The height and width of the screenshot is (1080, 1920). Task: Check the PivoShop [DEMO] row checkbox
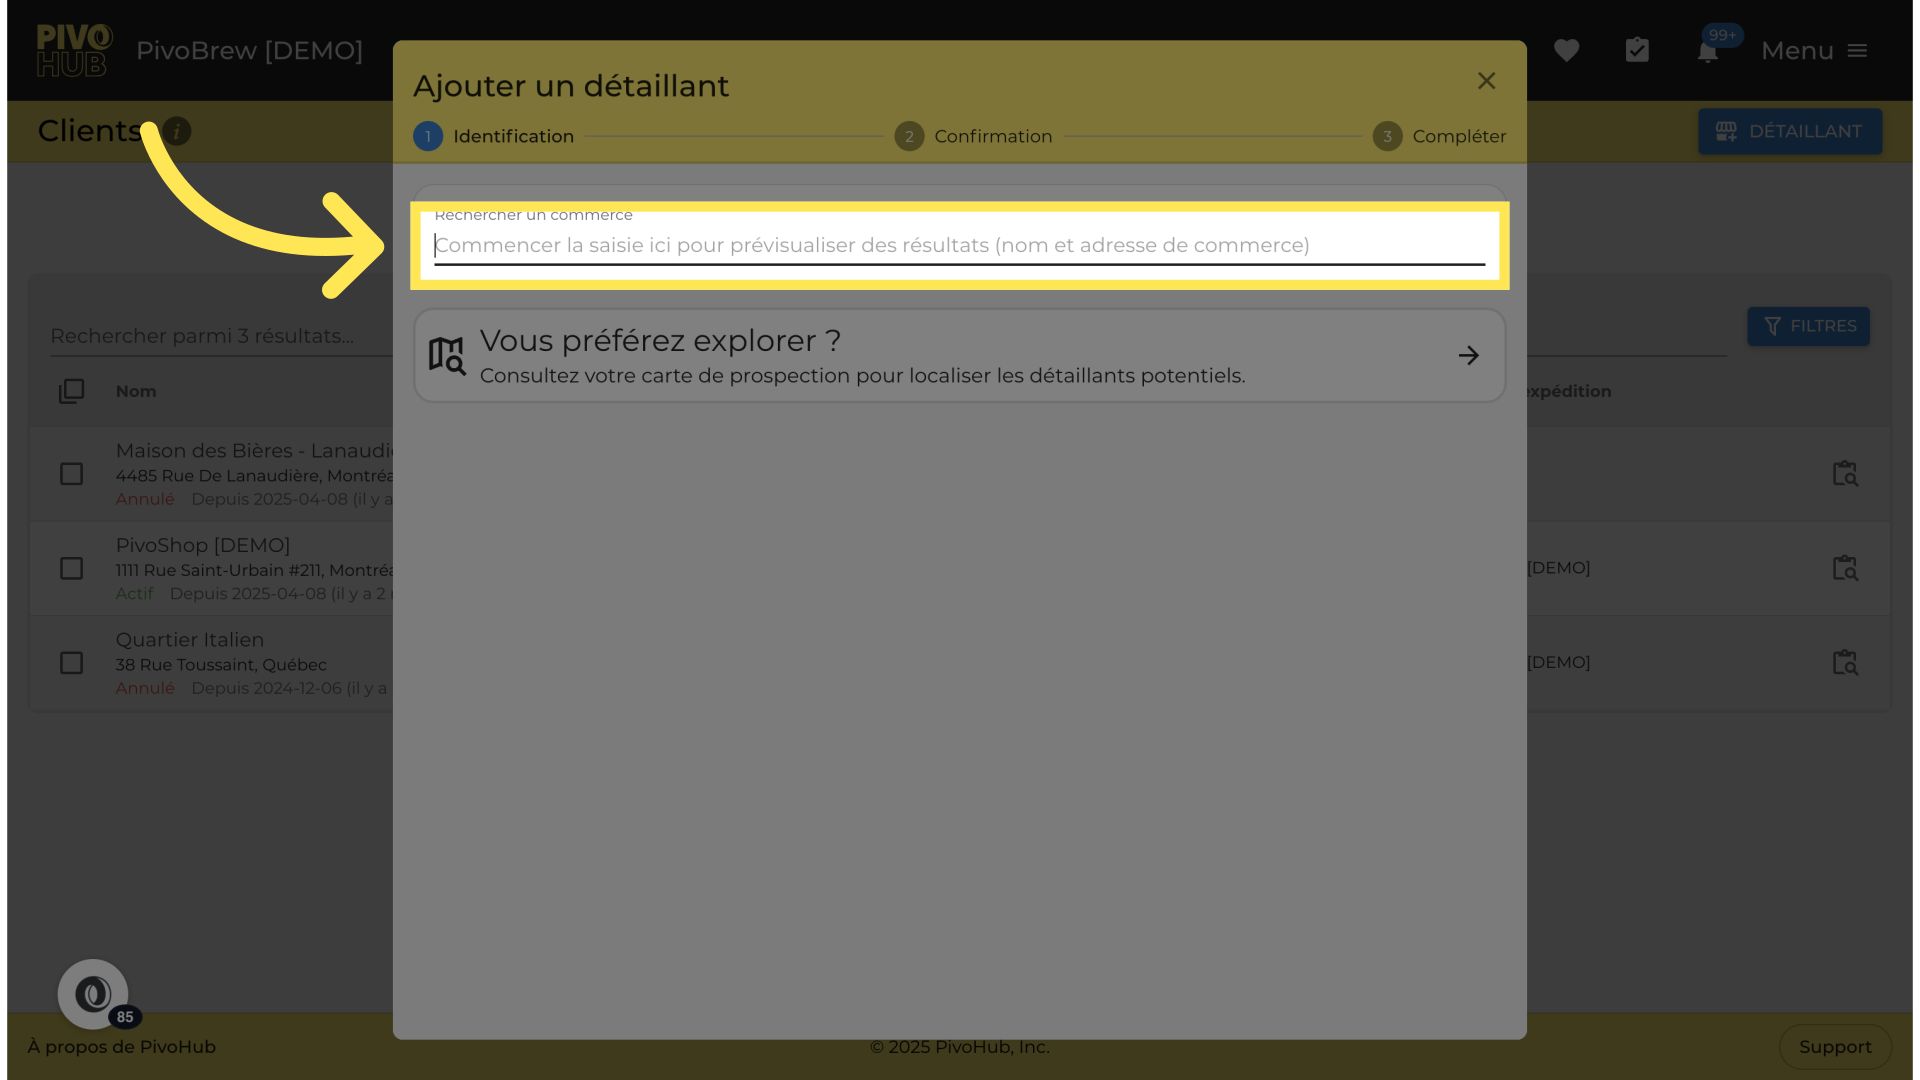pos(71,569)
